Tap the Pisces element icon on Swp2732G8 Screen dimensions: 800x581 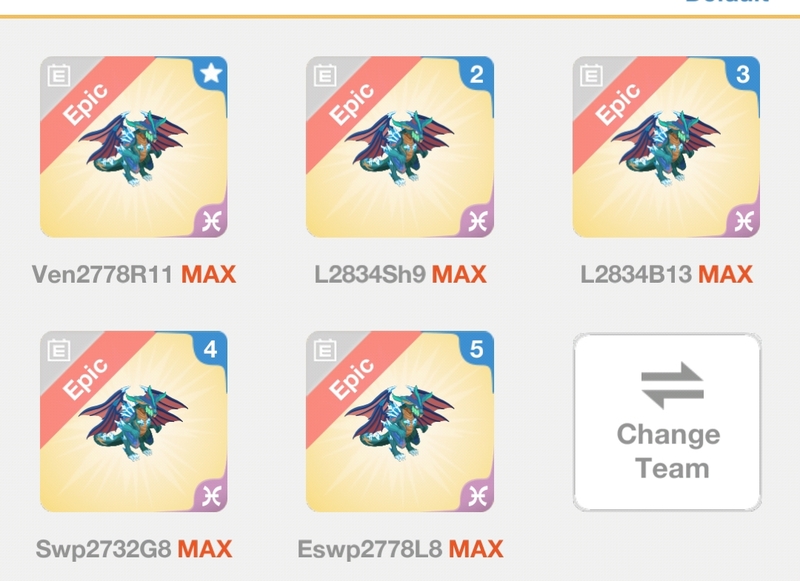211,496
